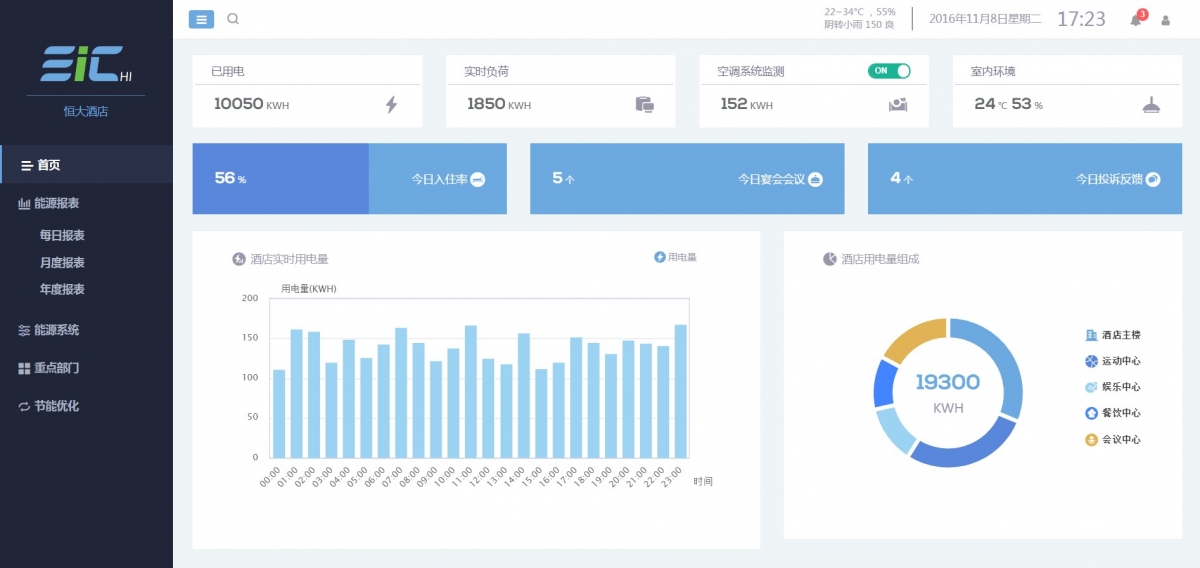Click the hamburger menu button in header
This screenshot has width=1200, height=568.
tap(201, 19)
